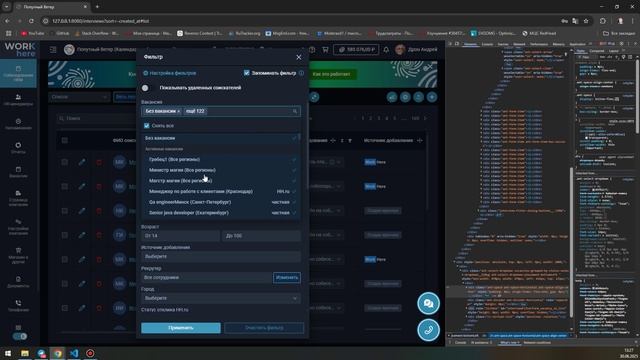Bookmark page with star icon in address bar
Image resolution: width=640 pixels, height=360 pixels.
tap(586, 21)
